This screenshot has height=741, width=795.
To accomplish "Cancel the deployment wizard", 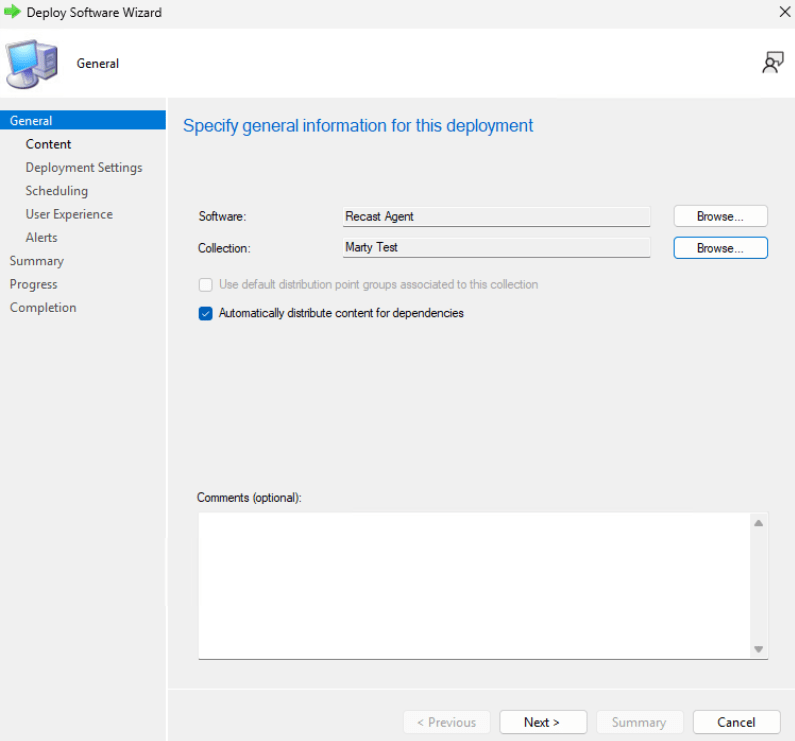I will coord(736,722).
